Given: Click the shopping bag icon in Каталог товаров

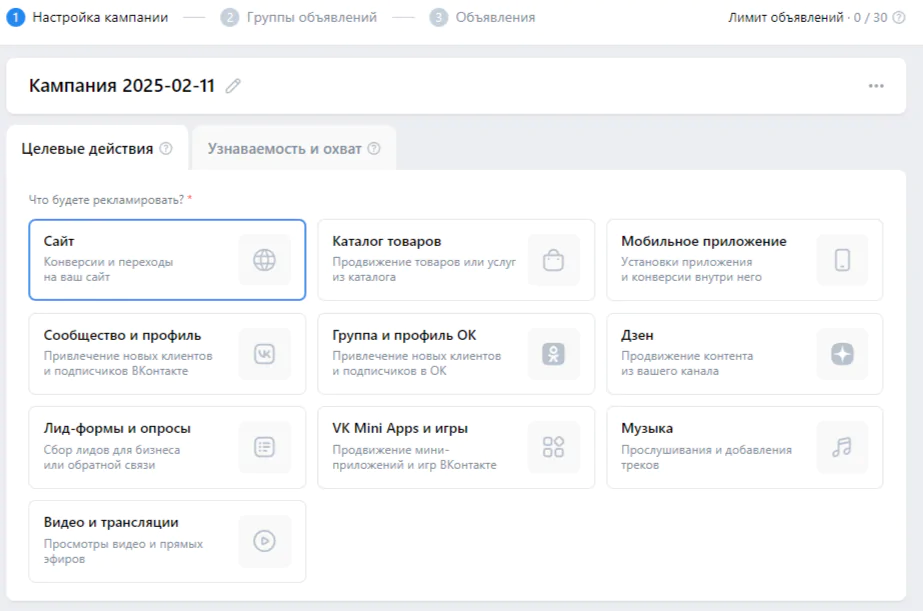Looking at the screenshot, I should [553, 260].
